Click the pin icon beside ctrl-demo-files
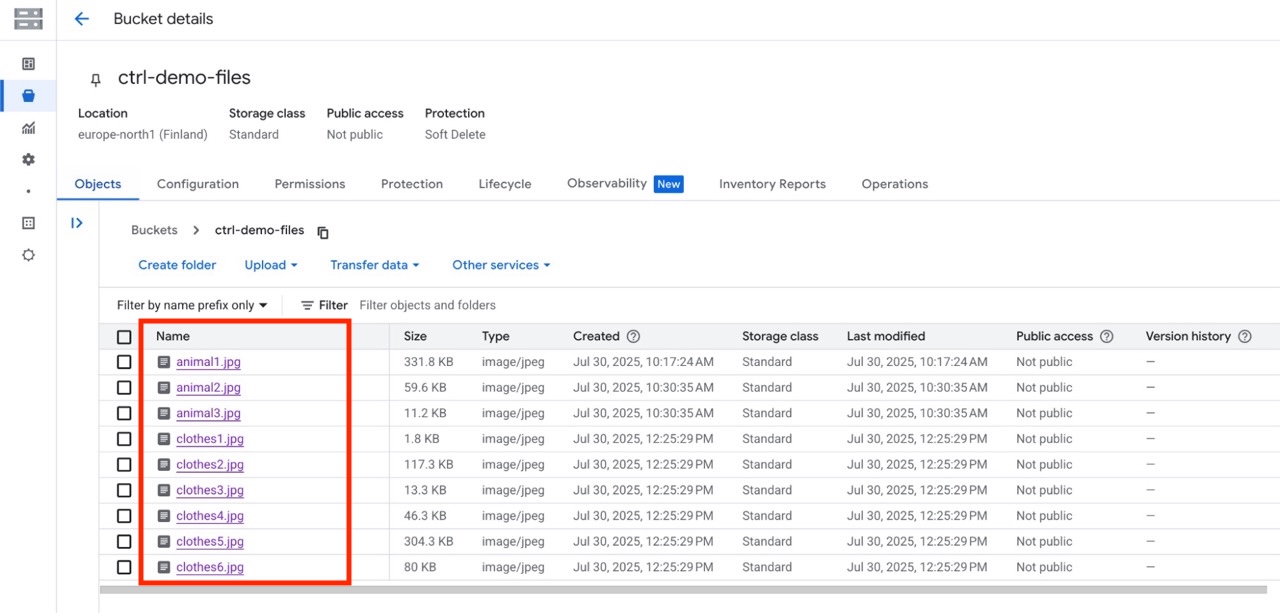Viewport: 1280px width, 613px height. click(x=96, y=79)
